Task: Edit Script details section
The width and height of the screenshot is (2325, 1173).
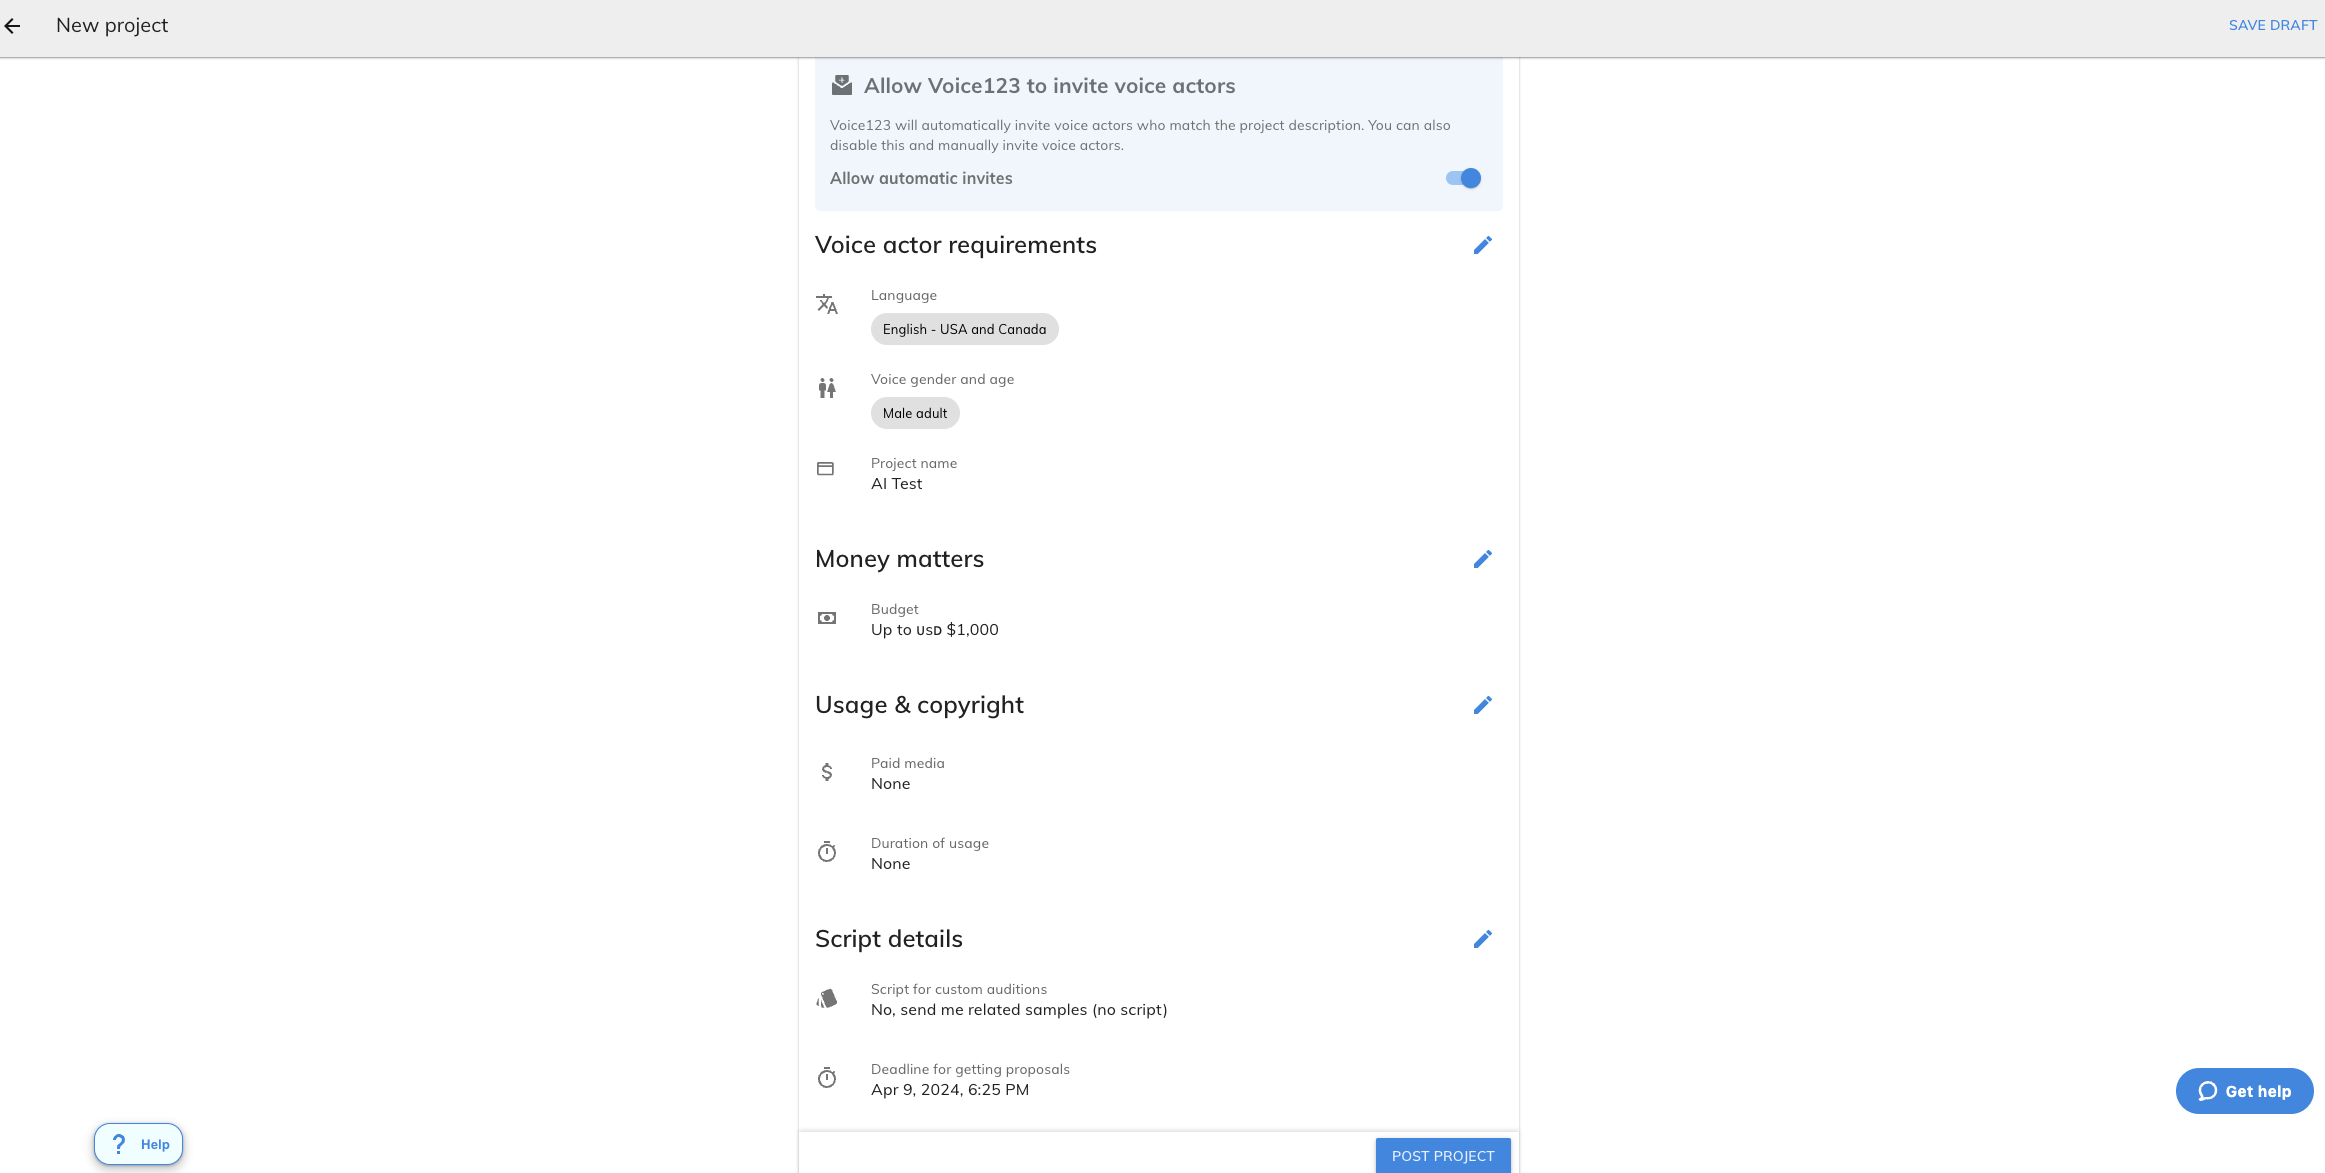Action: (1482, 939)
